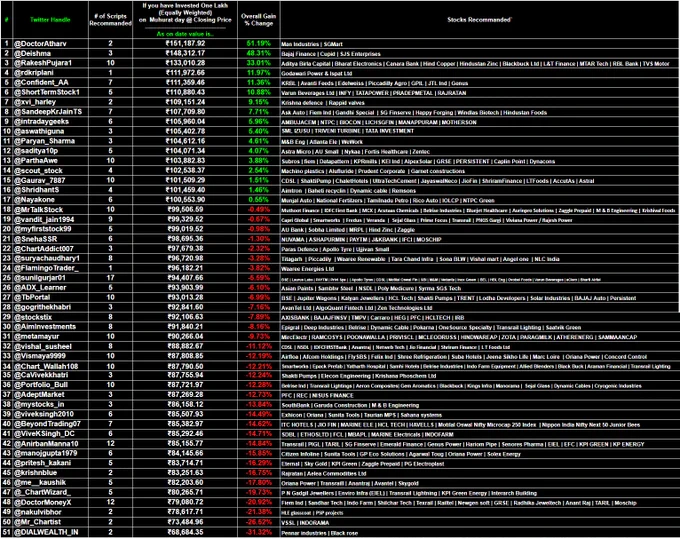Select the @Paryan_Sharma handle
Viewport: 680px width, 539px height.
[x=44, y=141]
